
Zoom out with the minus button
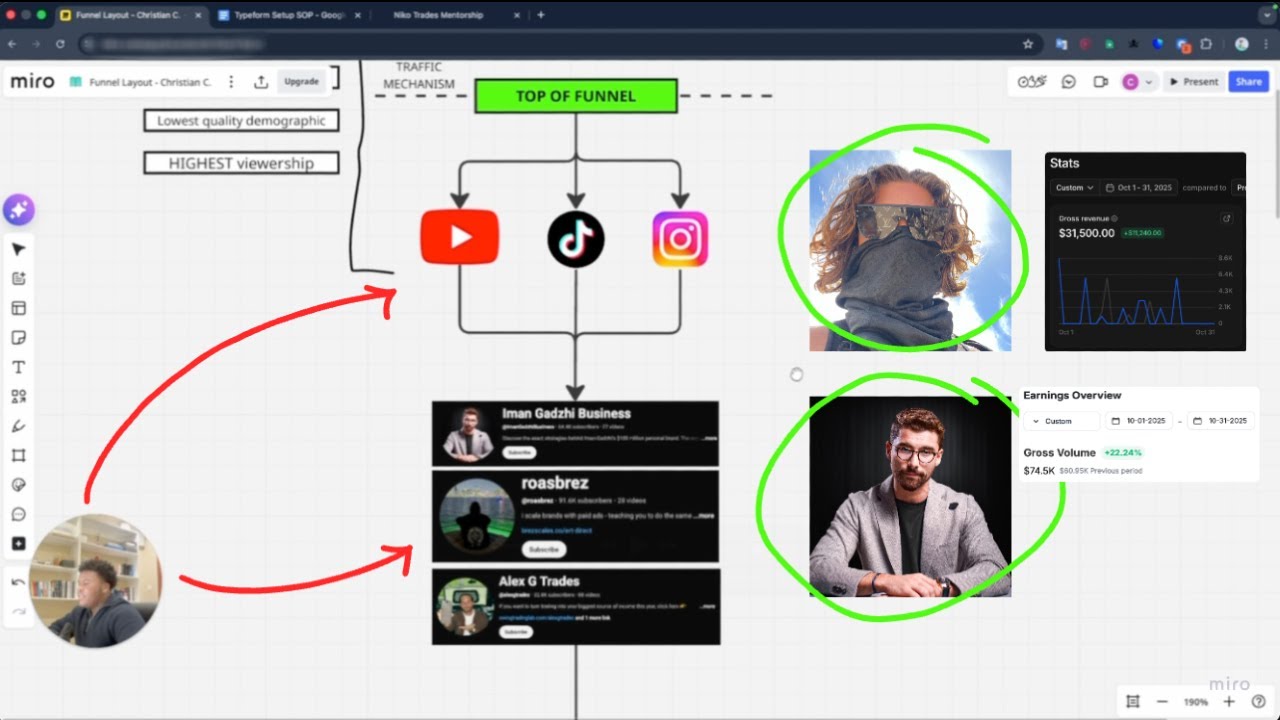pyautogui.click(x=1162, y=702)
